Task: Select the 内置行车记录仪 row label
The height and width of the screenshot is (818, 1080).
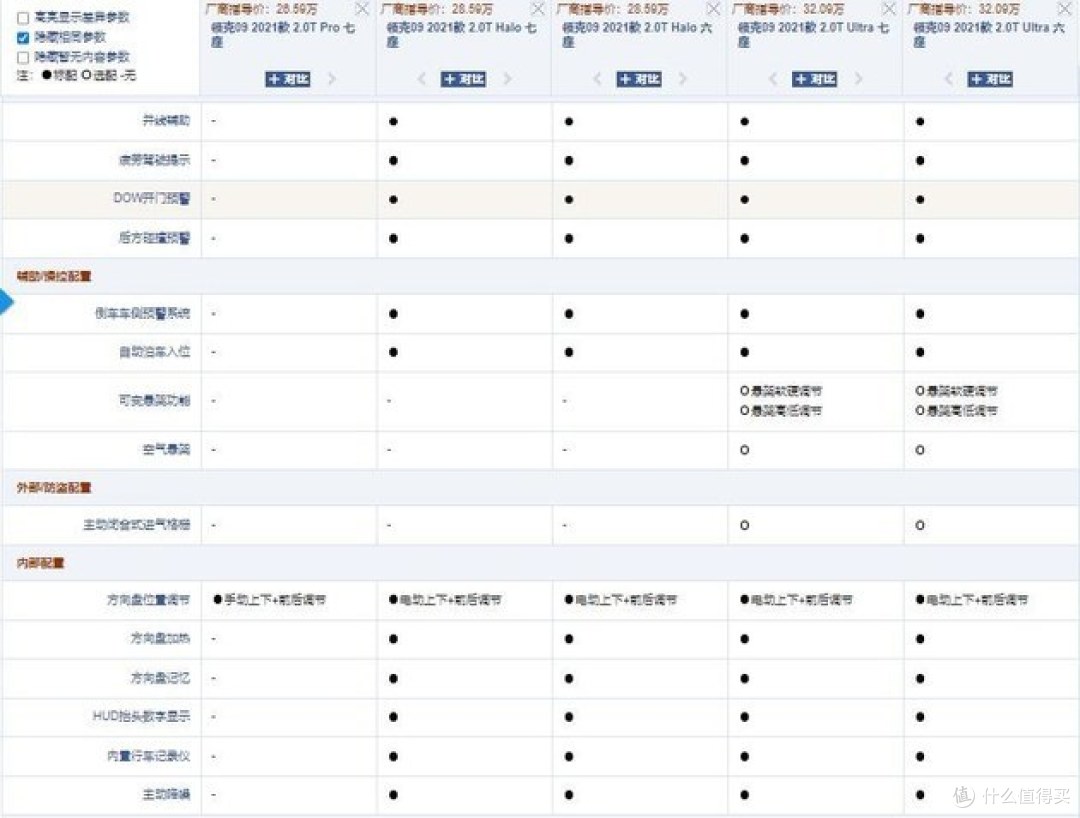Action: (148, 755)
